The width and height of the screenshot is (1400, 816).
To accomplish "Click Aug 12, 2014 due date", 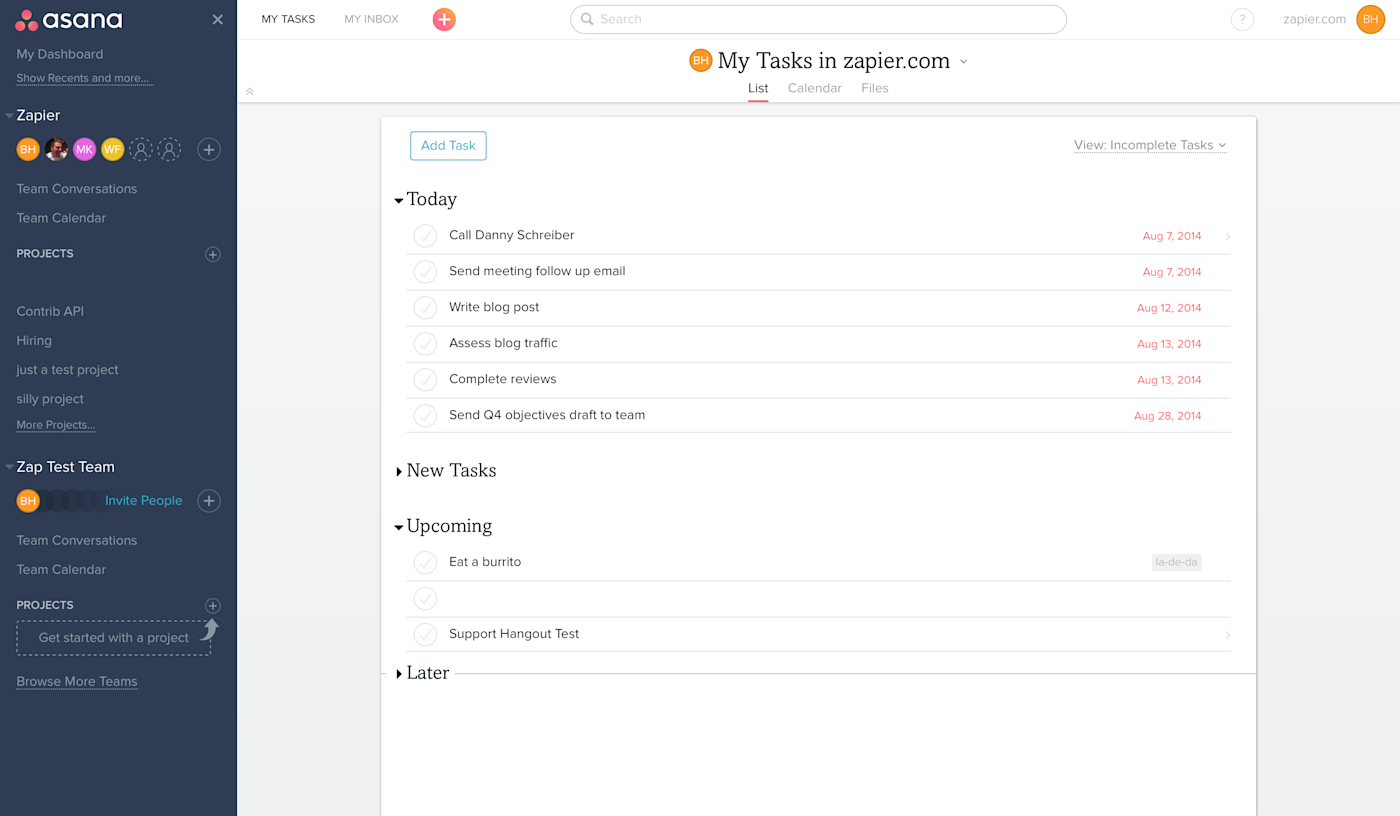I will [x=1169, y=308].
